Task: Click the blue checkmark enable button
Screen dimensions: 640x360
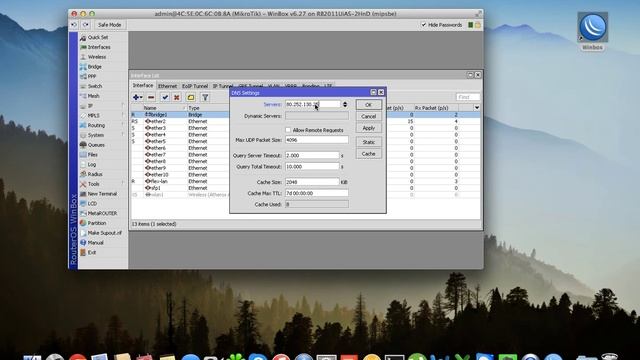Action: pyautogui.click(x=165, y=98)
